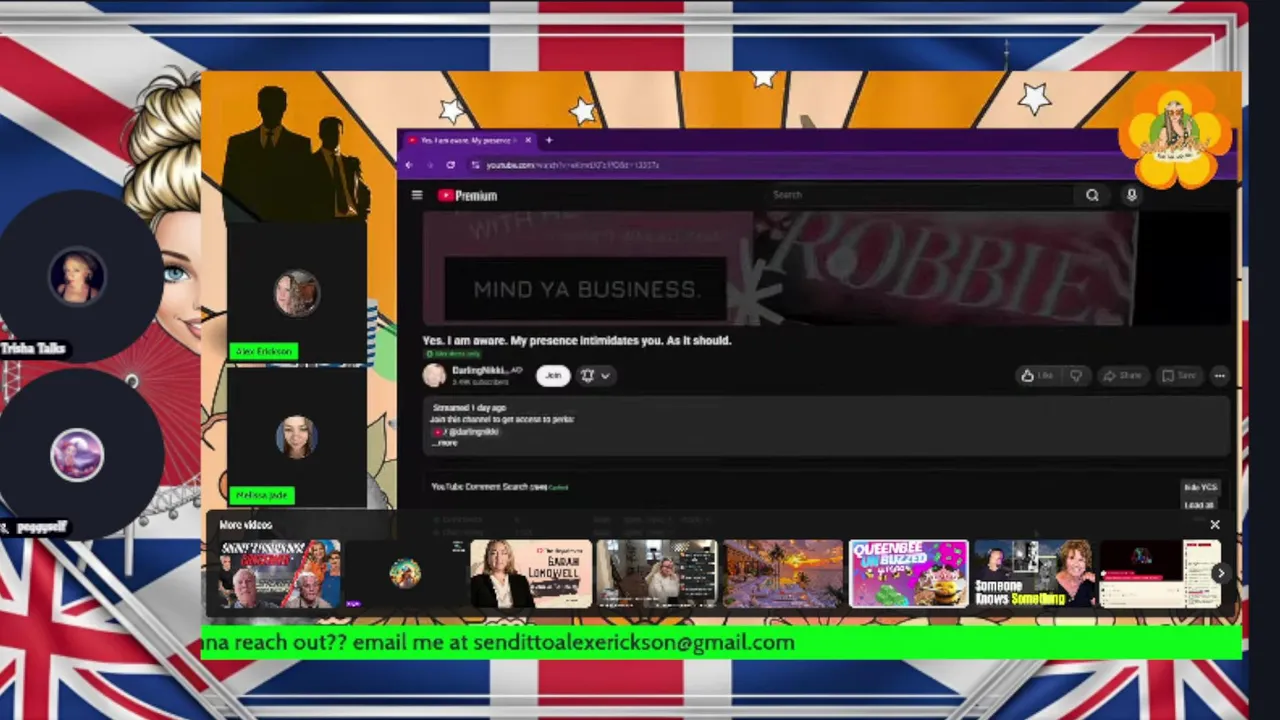Close the 'Yes. I am aware' browser tab
1280x720 pixels.
tap(528, 140)
